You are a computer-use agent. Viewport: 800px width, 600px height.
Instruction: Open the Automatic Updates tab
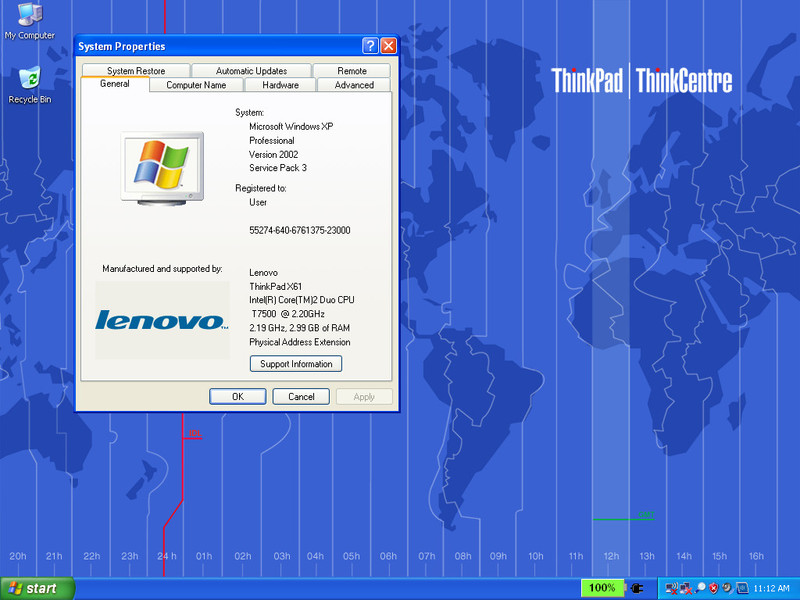tap(251, 70)
